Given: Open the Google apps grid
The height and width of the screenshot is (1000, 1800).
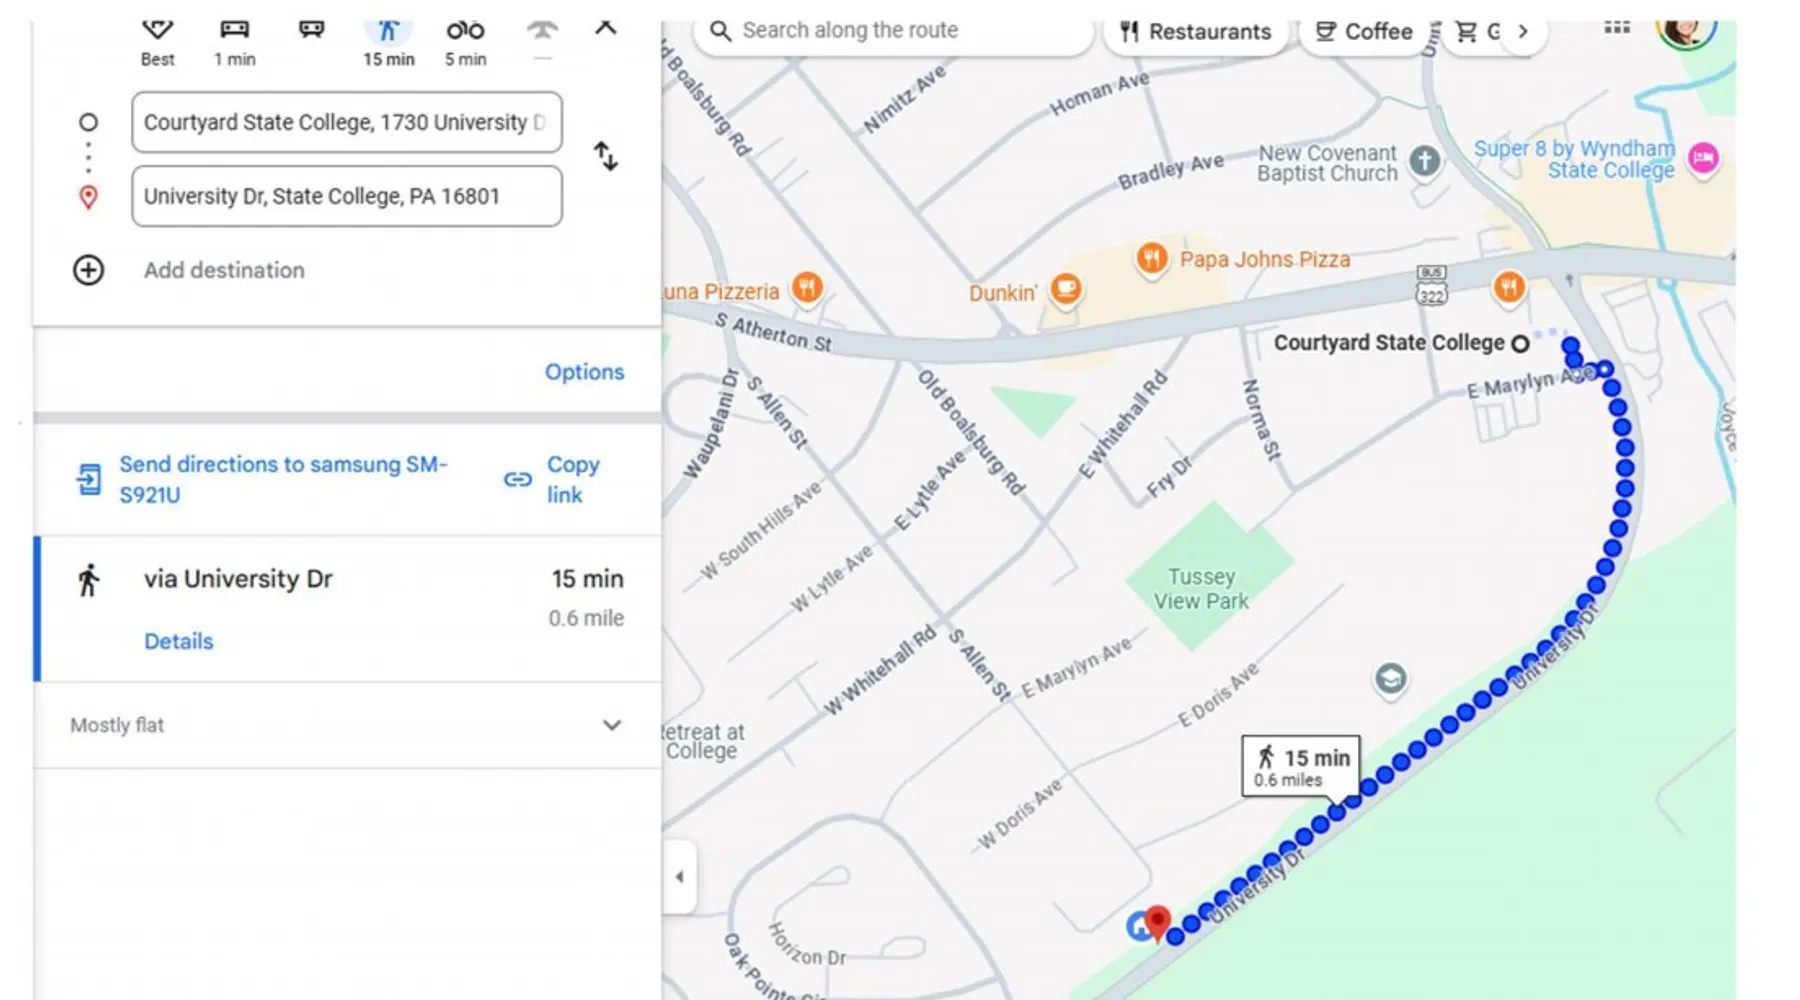Looking at the screenshot, I should [x=1617, y=29].
